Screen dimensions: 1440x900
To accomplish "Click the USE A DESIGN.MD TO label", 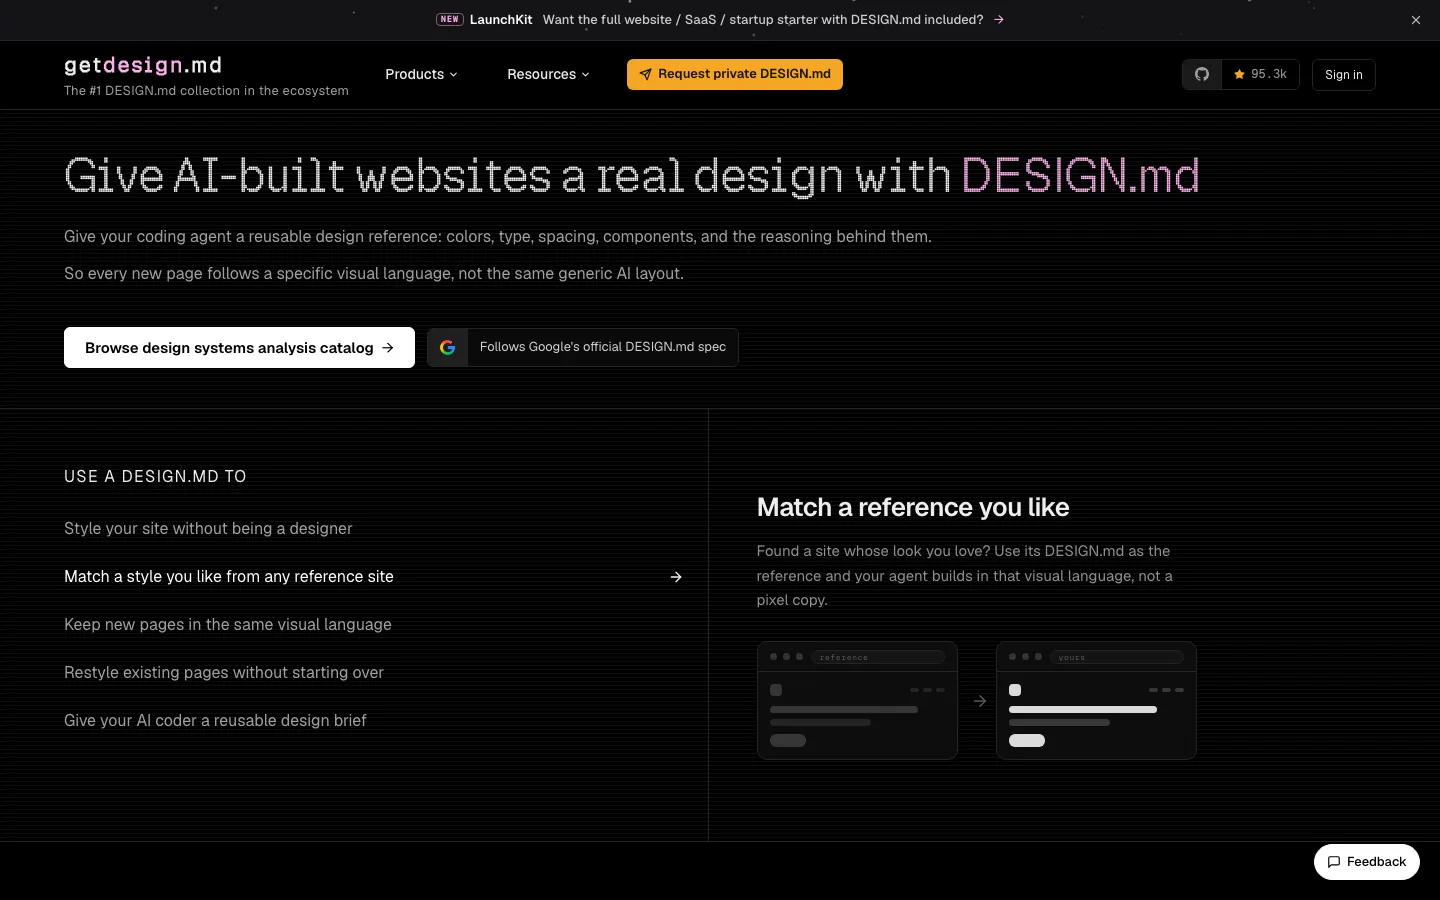I will [x=155, y=476].
